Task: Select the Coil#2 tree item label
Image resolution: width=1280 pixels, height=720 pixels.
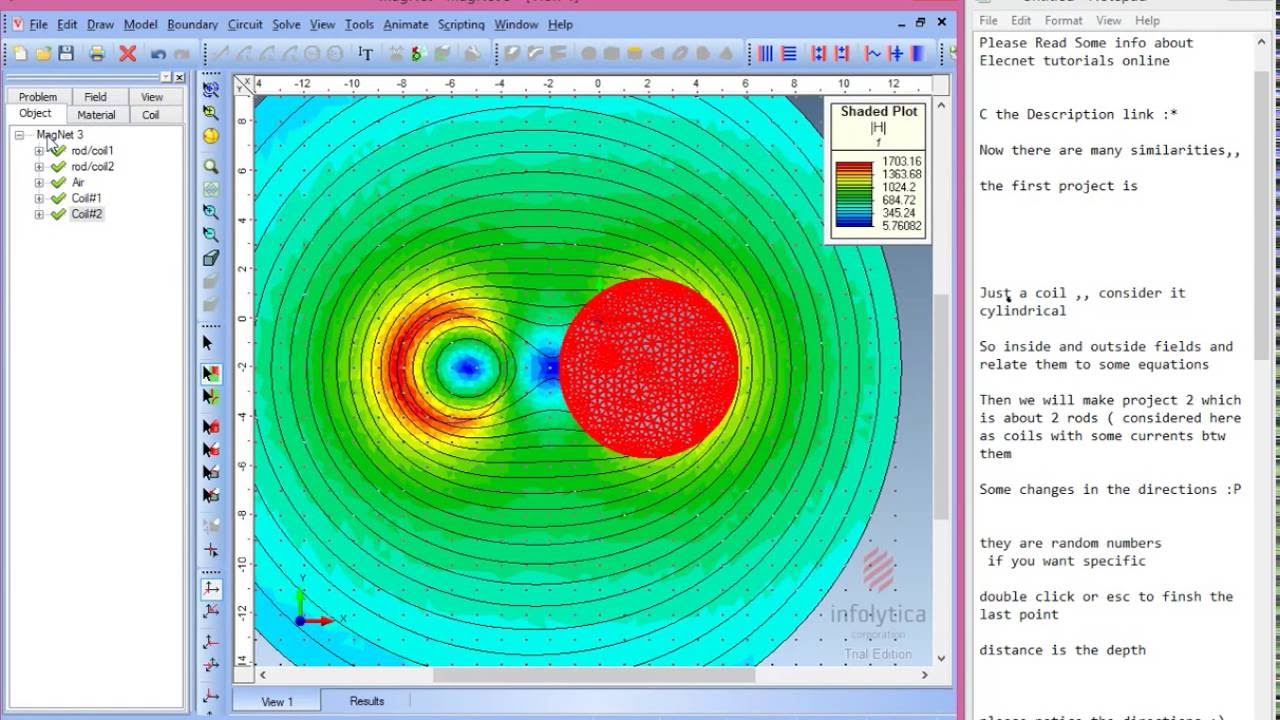Action: [86, 214]
